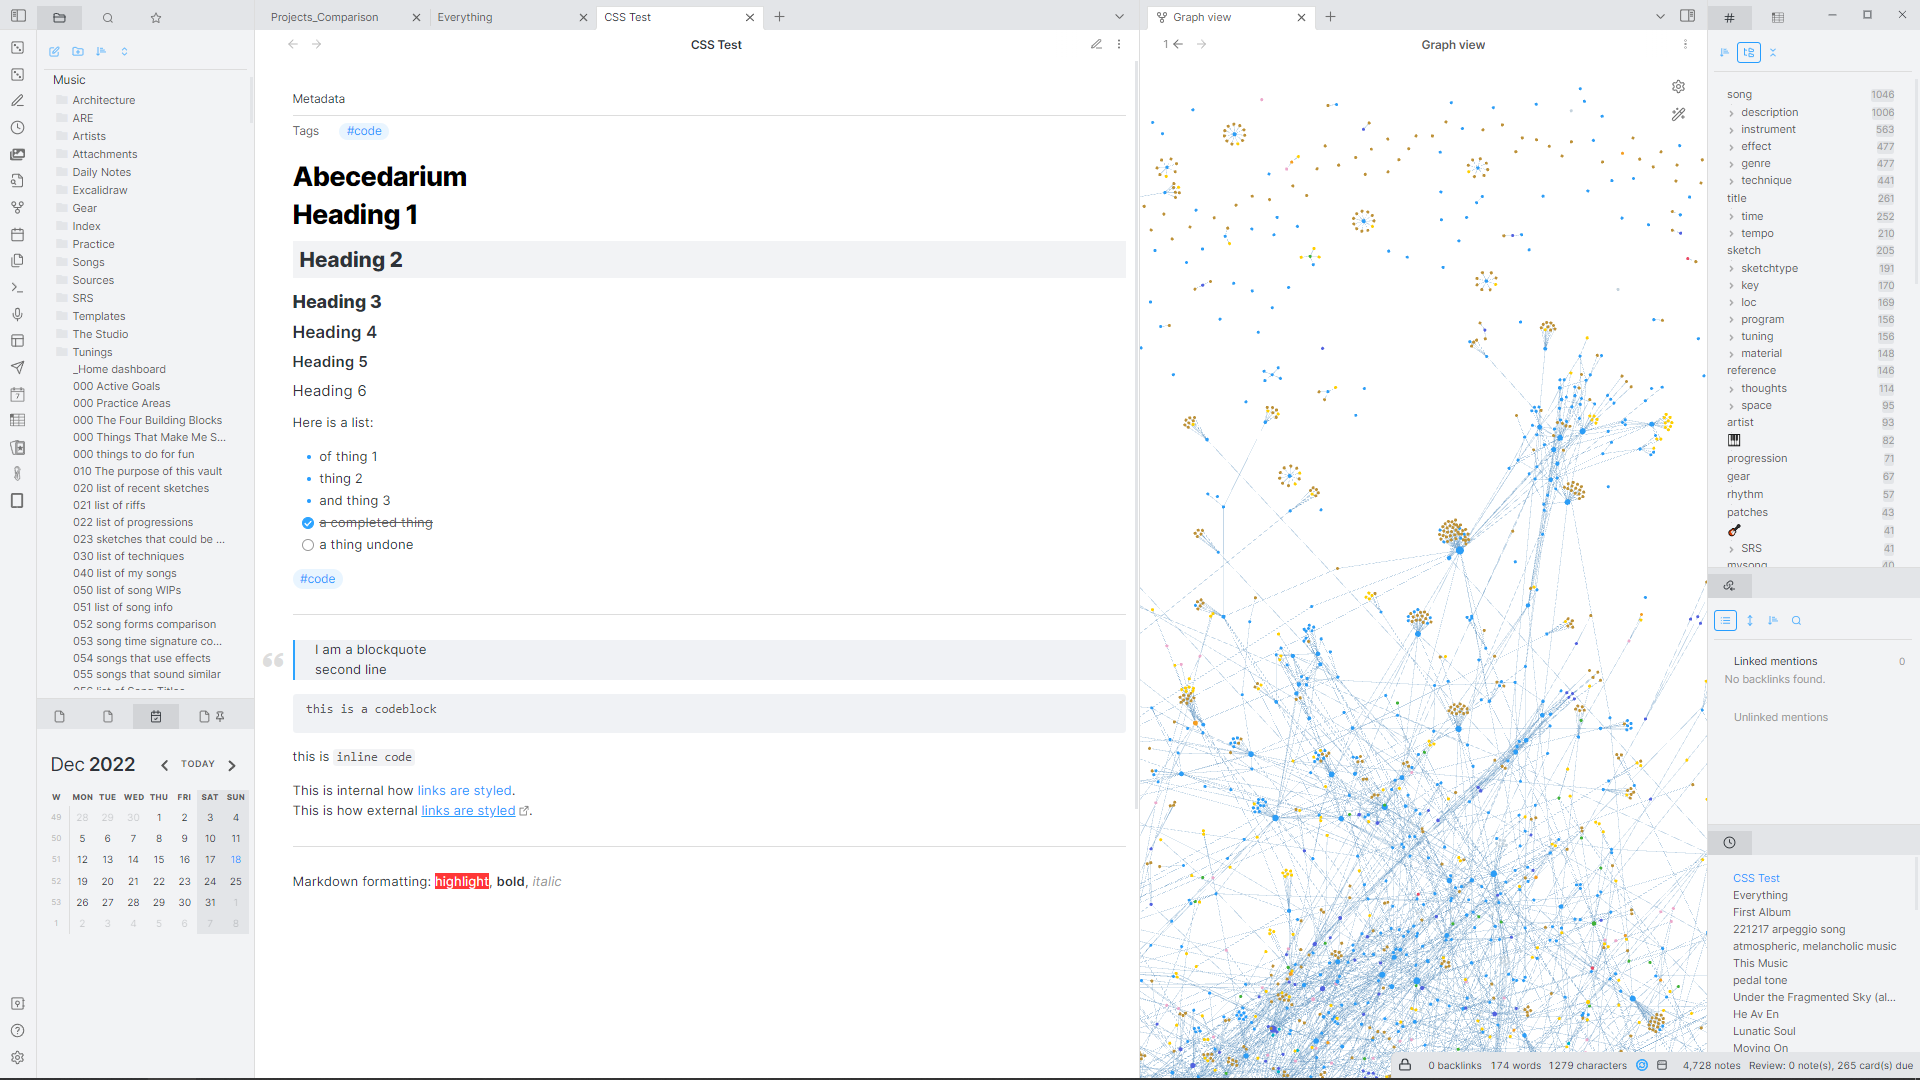The width and height of the screenshot is (1920, 1080).
Task: Click the edit pencil icon in CSS Test
Action: coord(1096,44)
